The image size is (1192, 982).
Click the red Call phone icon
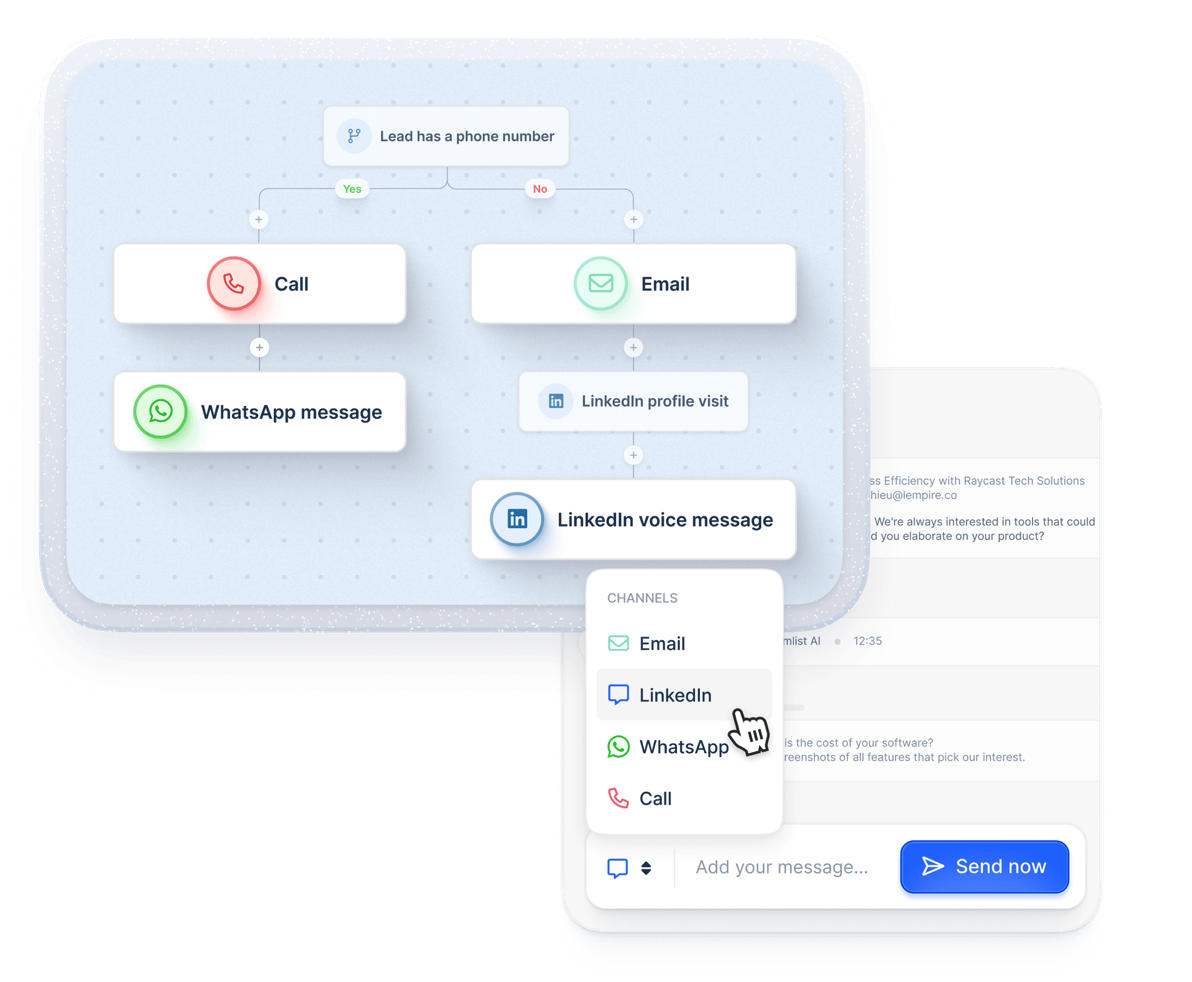[x=234, y=284]
